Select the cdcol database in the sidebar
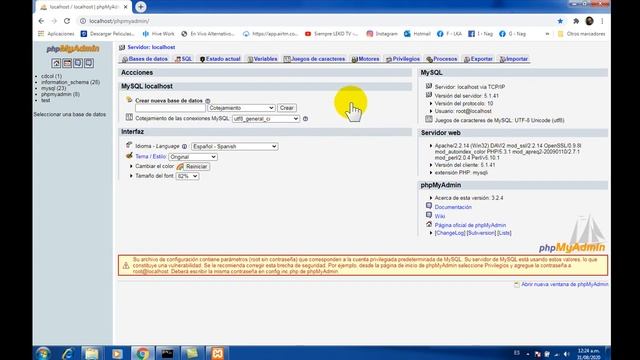This screenshot has height=360, width=640. [51, 76]
